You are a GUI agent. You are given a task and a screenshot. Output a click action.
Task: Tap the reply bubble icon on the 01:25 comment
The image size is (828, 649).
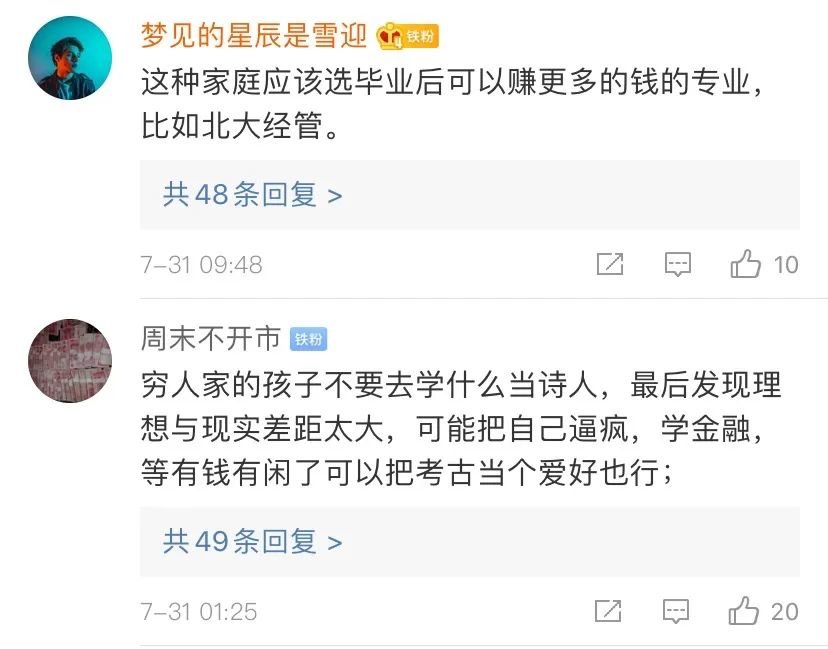pos(678,610)
